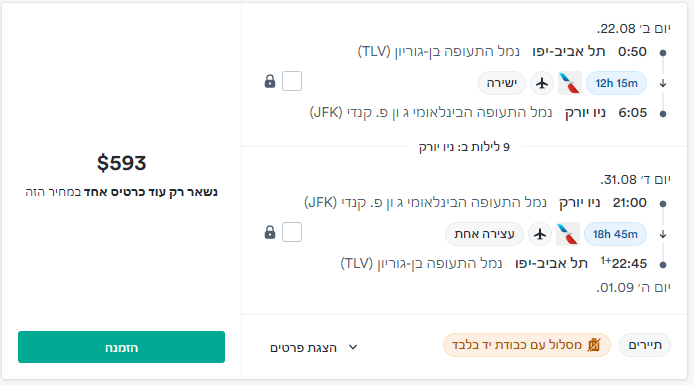Click the outbound down arrow icon

pos(663,83)
